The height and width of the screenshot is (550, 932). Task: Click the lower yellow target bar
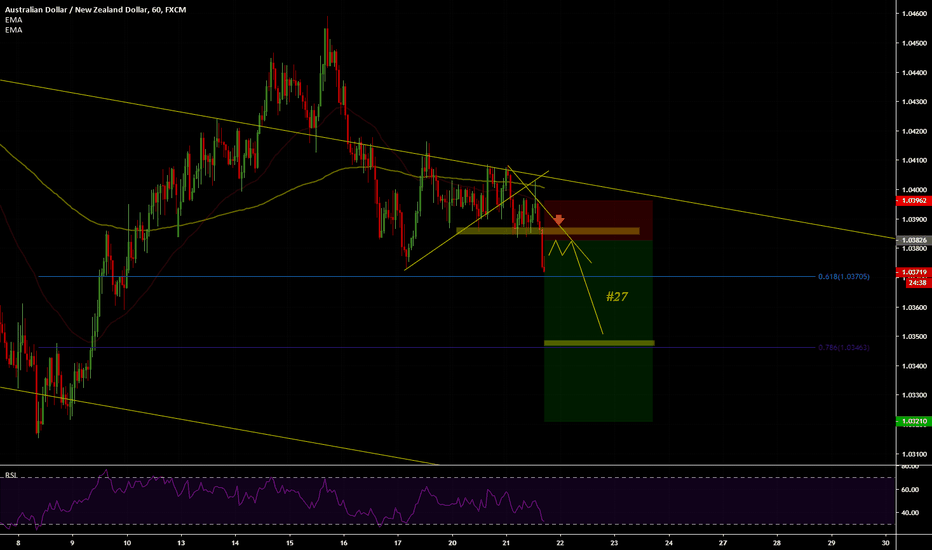pos(598,343)
